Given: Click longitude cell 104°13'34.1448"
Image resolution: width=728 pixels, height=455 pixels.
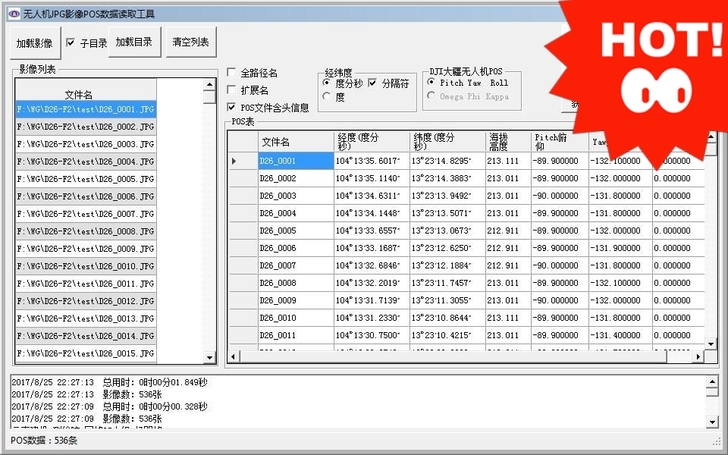Looking at the screenshot, I should click(371, 214).
